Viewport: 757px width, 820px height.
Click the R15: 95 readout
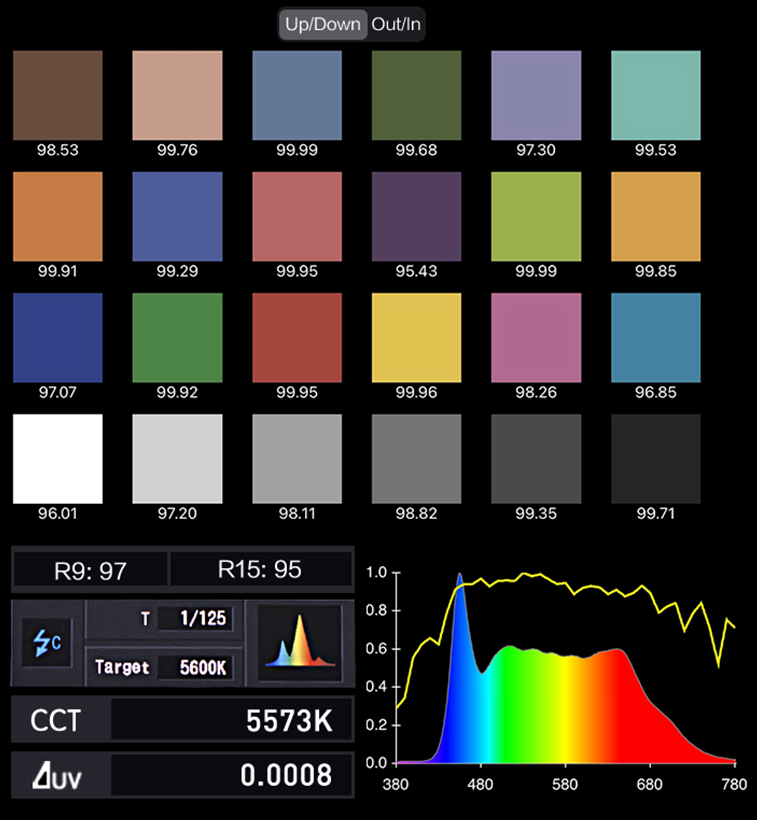[x=260, y=570]
